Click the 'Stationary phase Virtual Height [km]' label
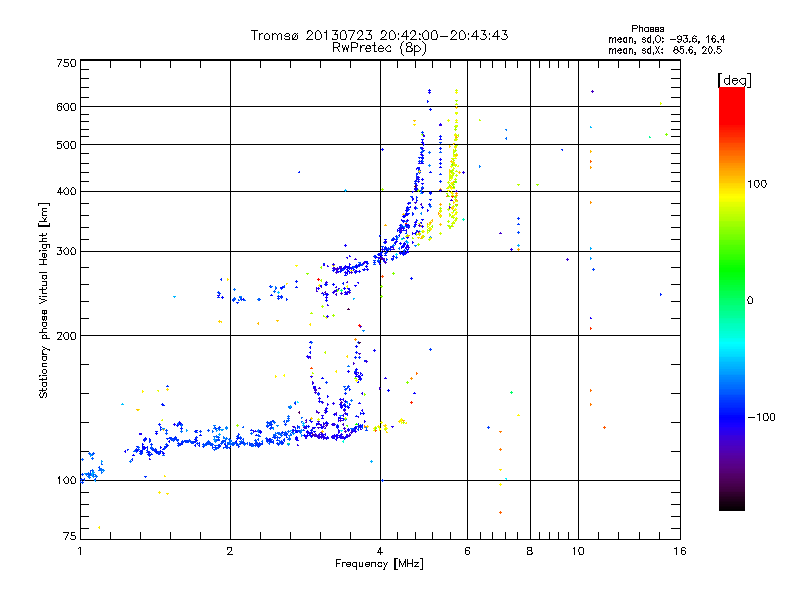Screen dimensions: 800x600 point(44,301)
